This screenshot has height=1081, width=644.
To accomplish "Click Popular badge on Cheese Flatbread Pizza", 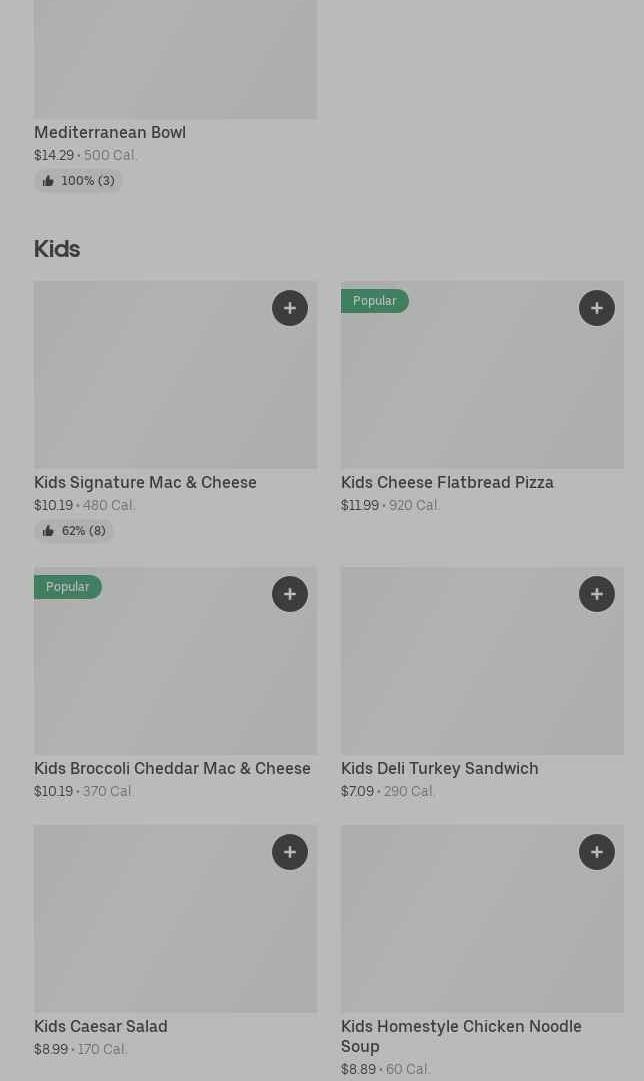I will click(374, 301).
